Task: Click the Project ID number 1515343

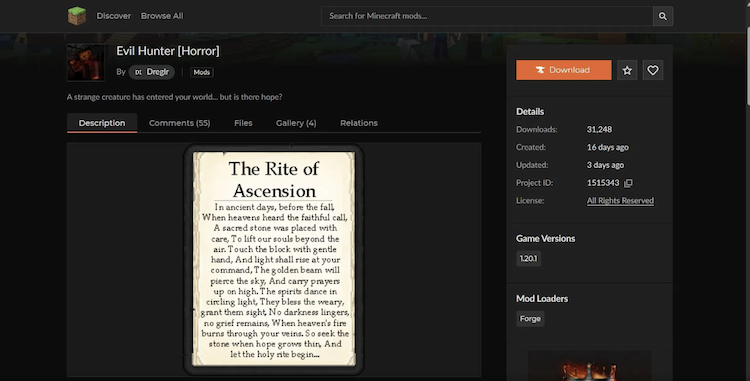Action: tap(603, 183)
